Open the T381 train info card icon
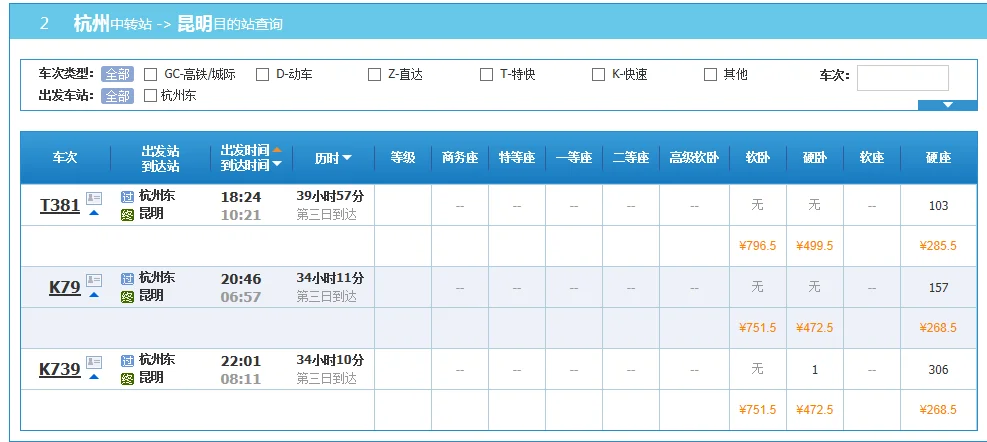 [94, 198]
